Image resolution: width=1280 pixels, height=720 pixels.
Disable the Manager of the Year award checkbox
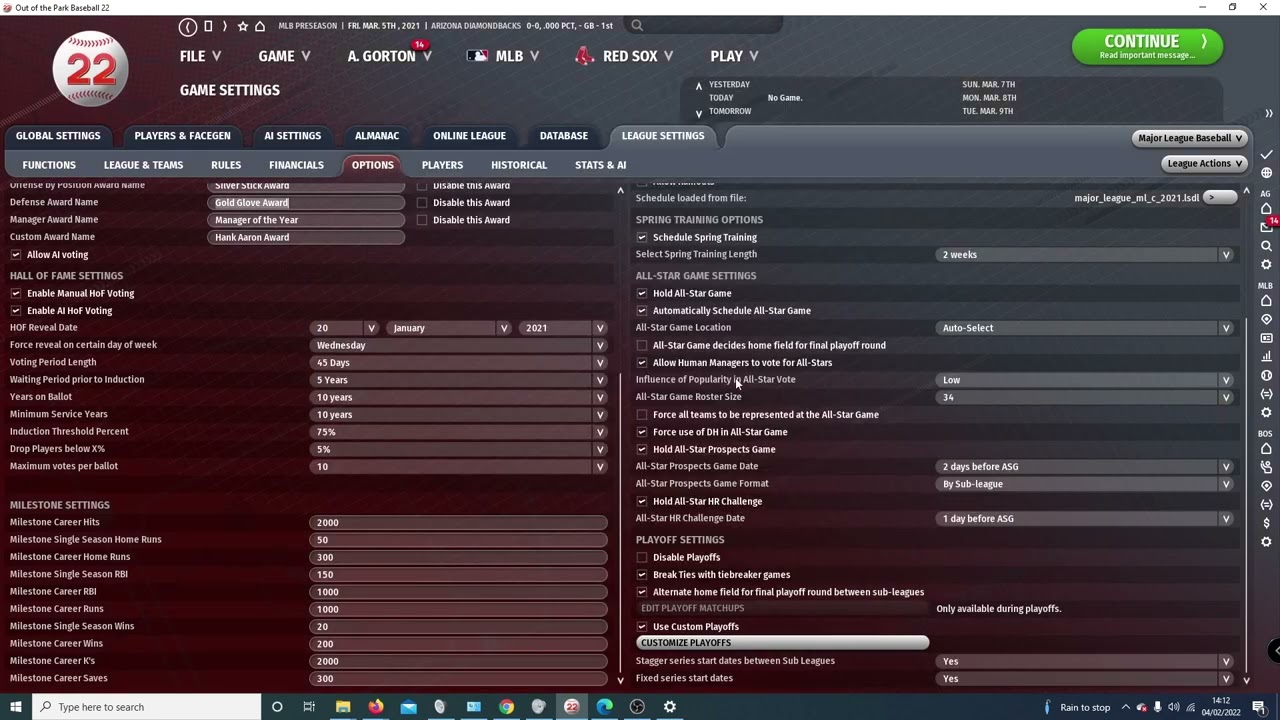tap(422, 220)
